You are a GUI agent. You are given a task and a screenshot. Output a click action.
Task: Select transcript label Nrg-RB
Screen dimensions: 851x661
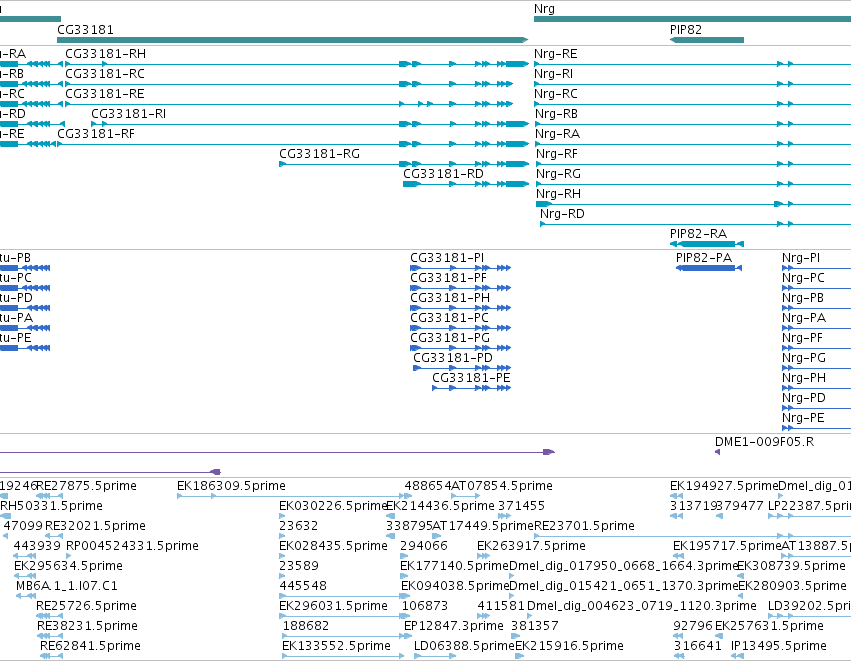(x=556, y=114)
